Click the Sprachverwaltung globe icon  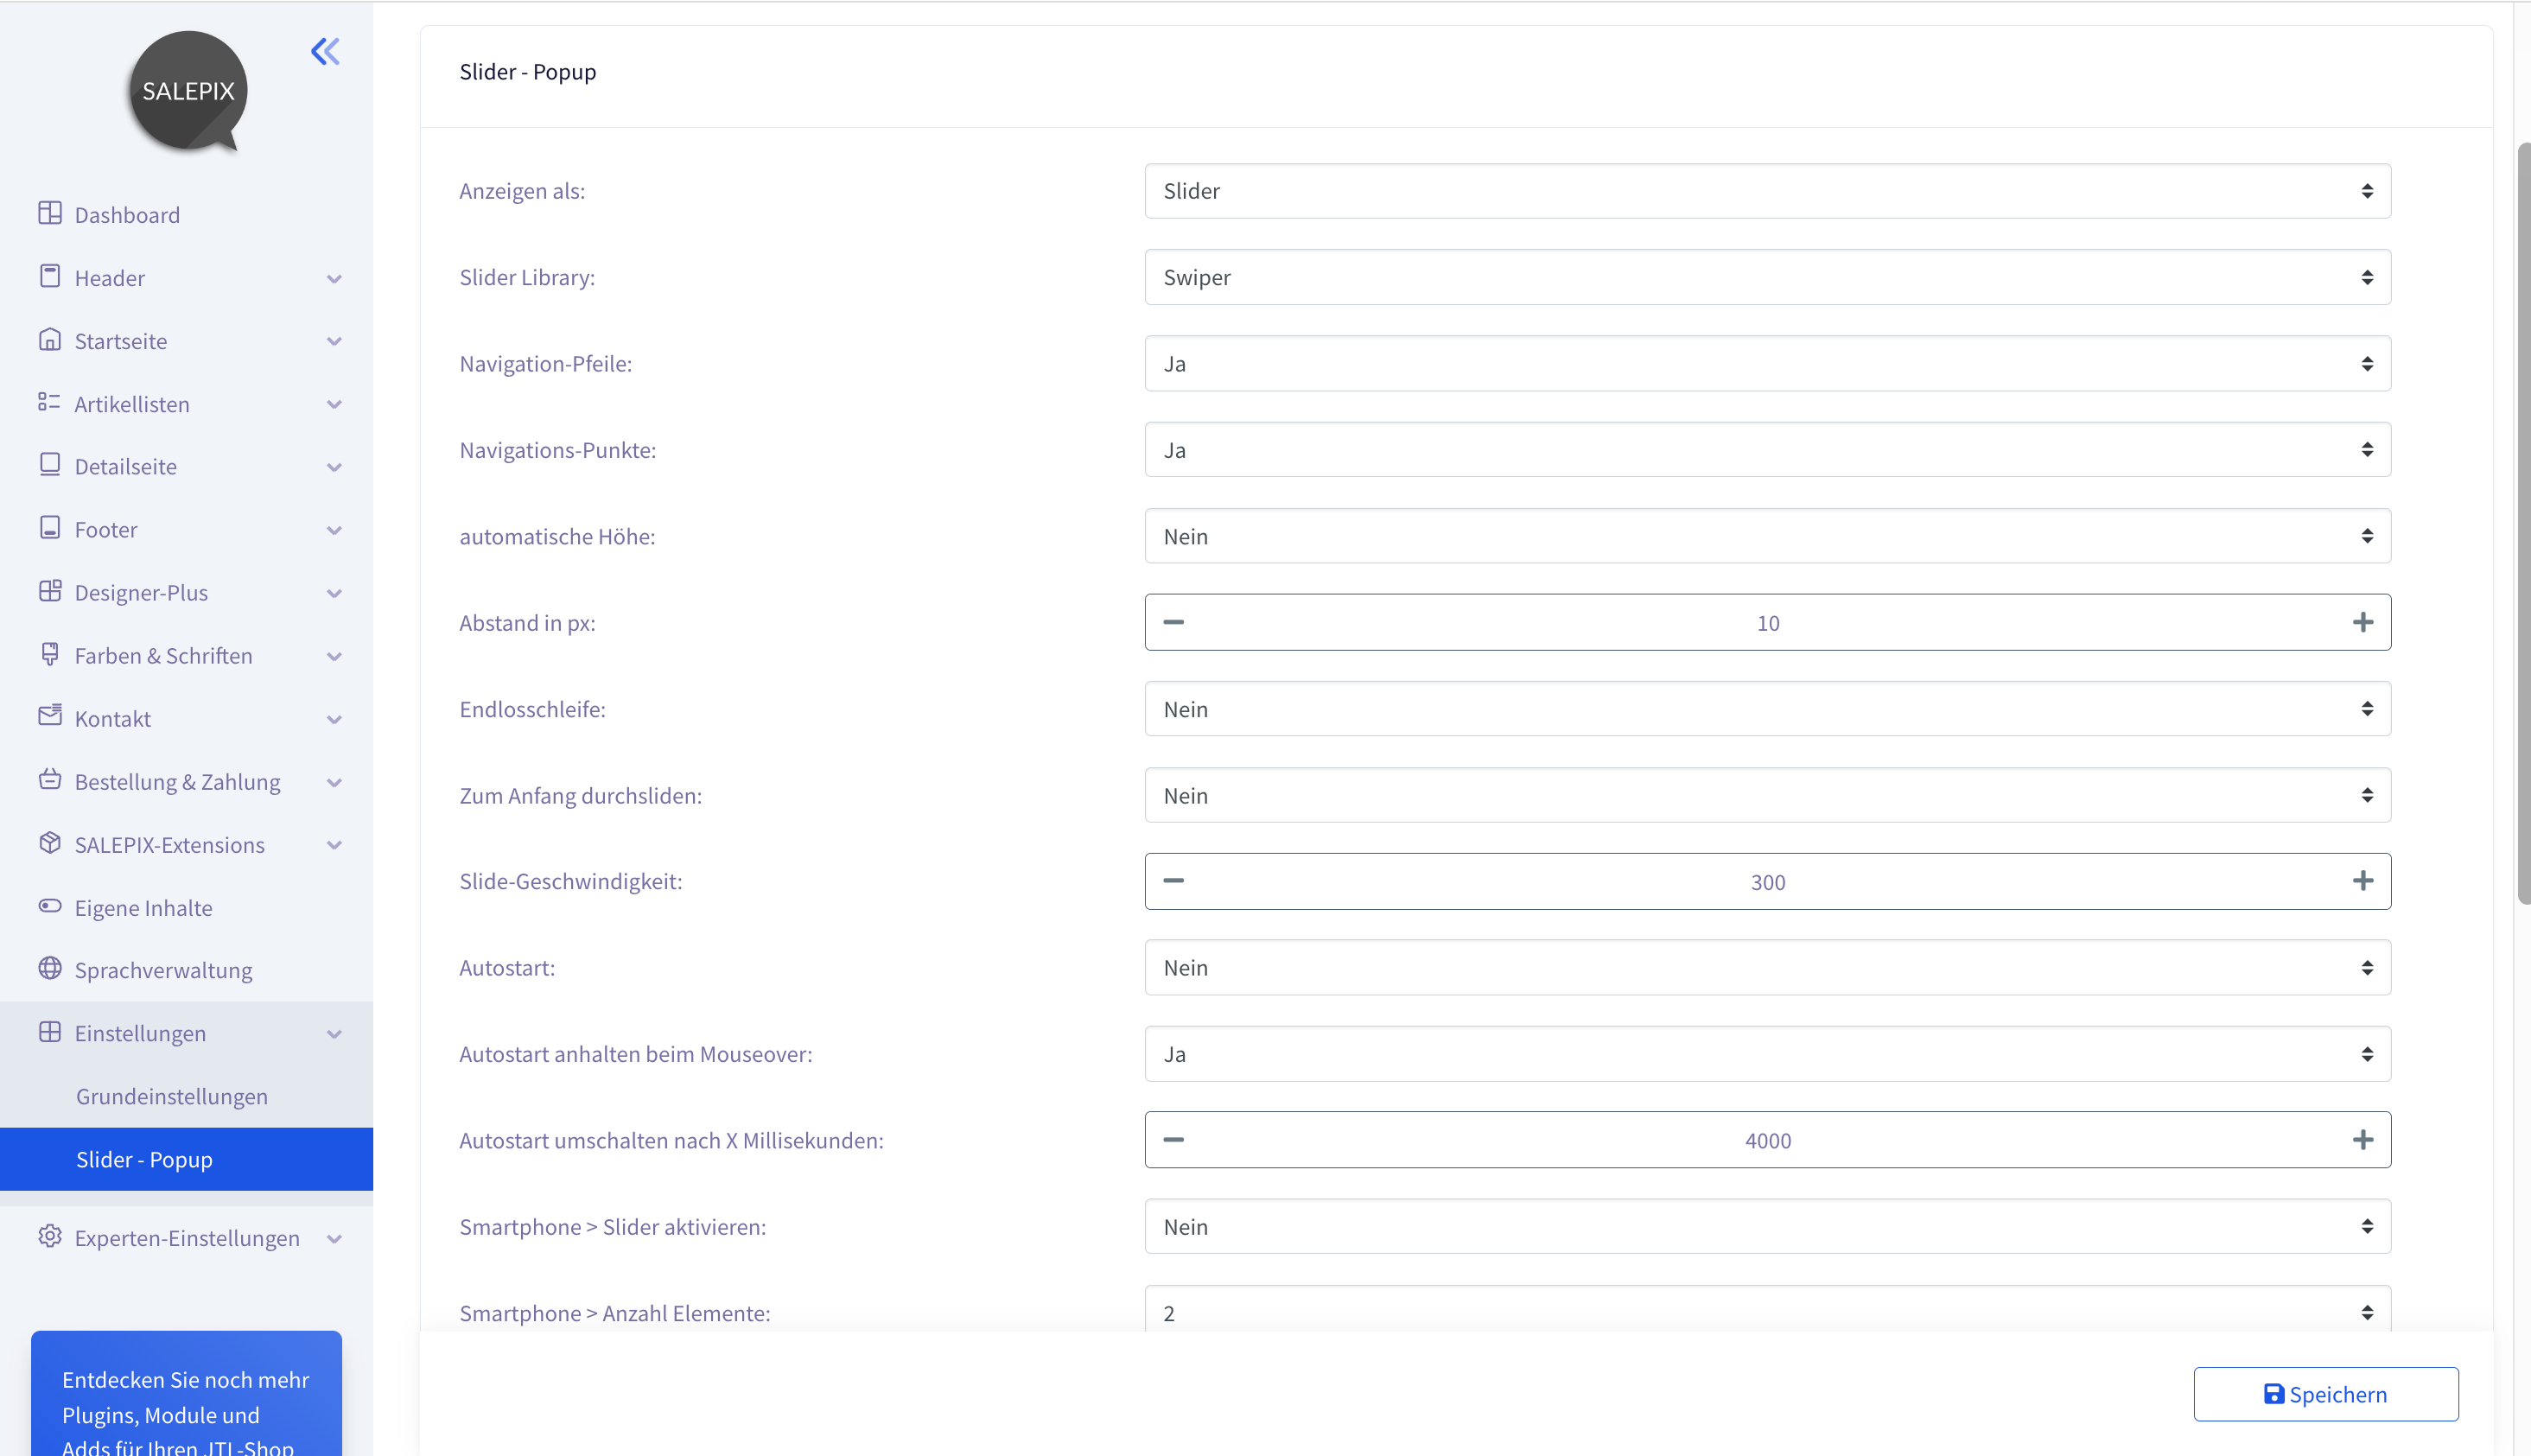[50, 968]
